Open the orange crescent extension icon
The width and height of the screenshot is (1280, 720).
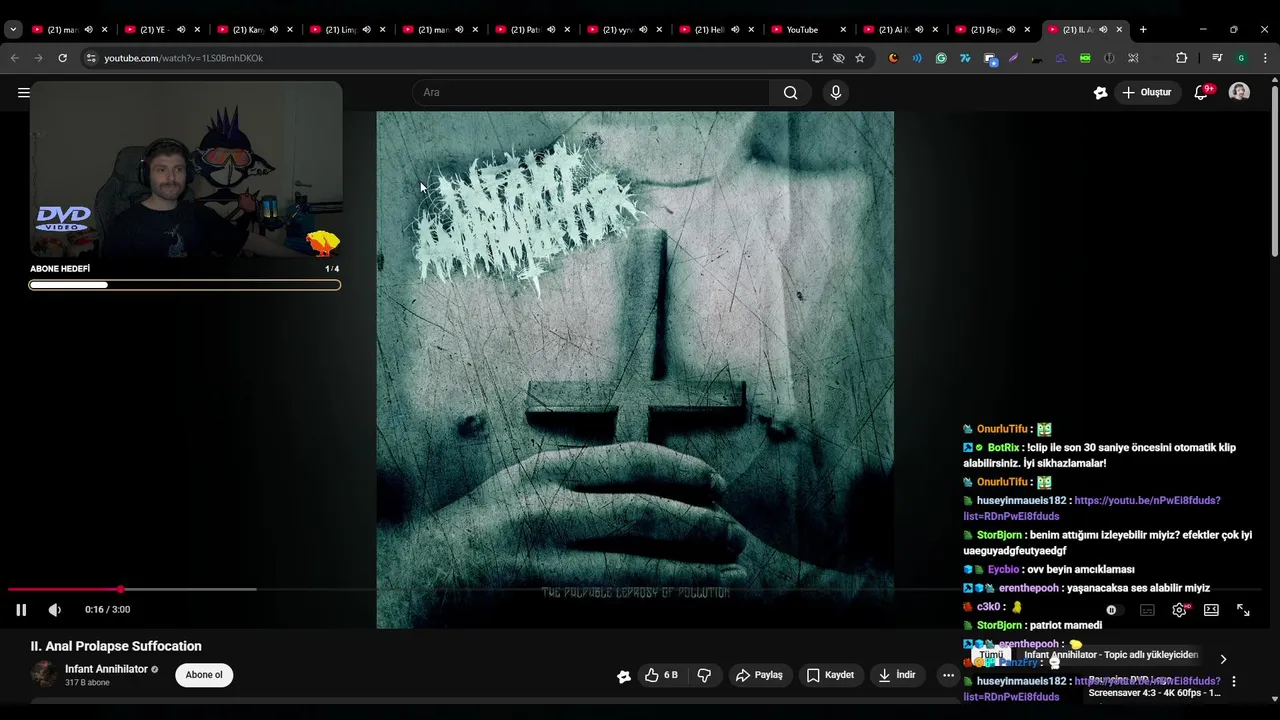tap(893, 58)
